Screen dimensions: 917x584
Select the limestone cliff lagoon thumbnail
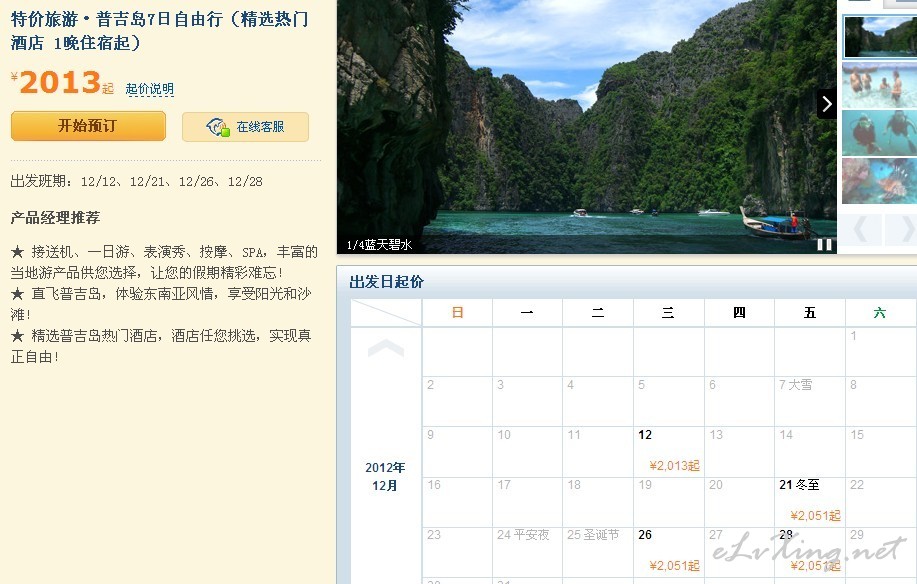tap(880, 37)
